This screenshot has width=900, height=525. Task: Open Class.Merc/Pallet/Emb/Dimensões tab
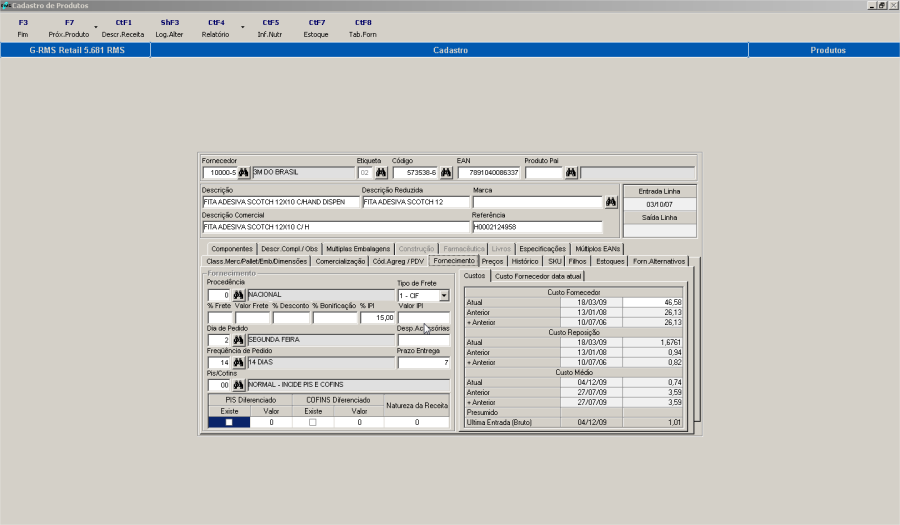tap(257, 261)
